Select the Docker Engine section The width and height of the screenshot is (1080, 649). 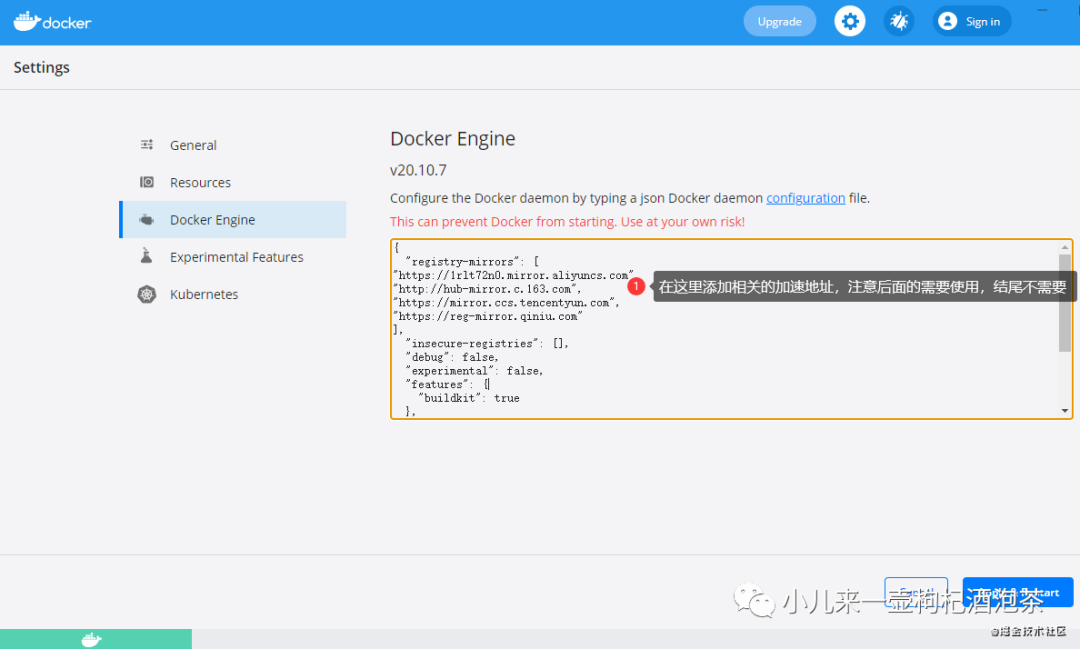233,220
